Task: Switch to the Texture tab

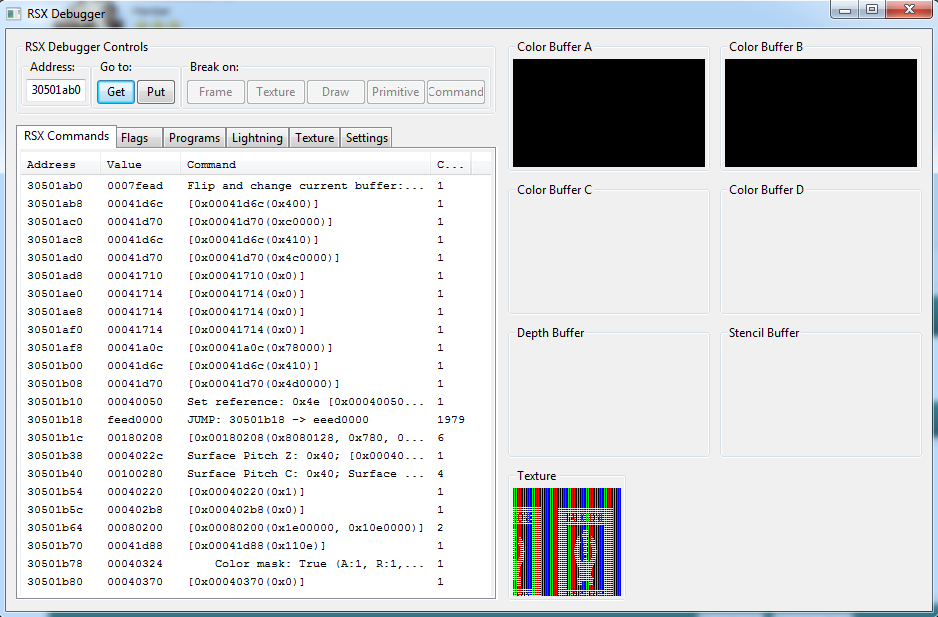Action: pyautogui.click(x=314, y=138)
